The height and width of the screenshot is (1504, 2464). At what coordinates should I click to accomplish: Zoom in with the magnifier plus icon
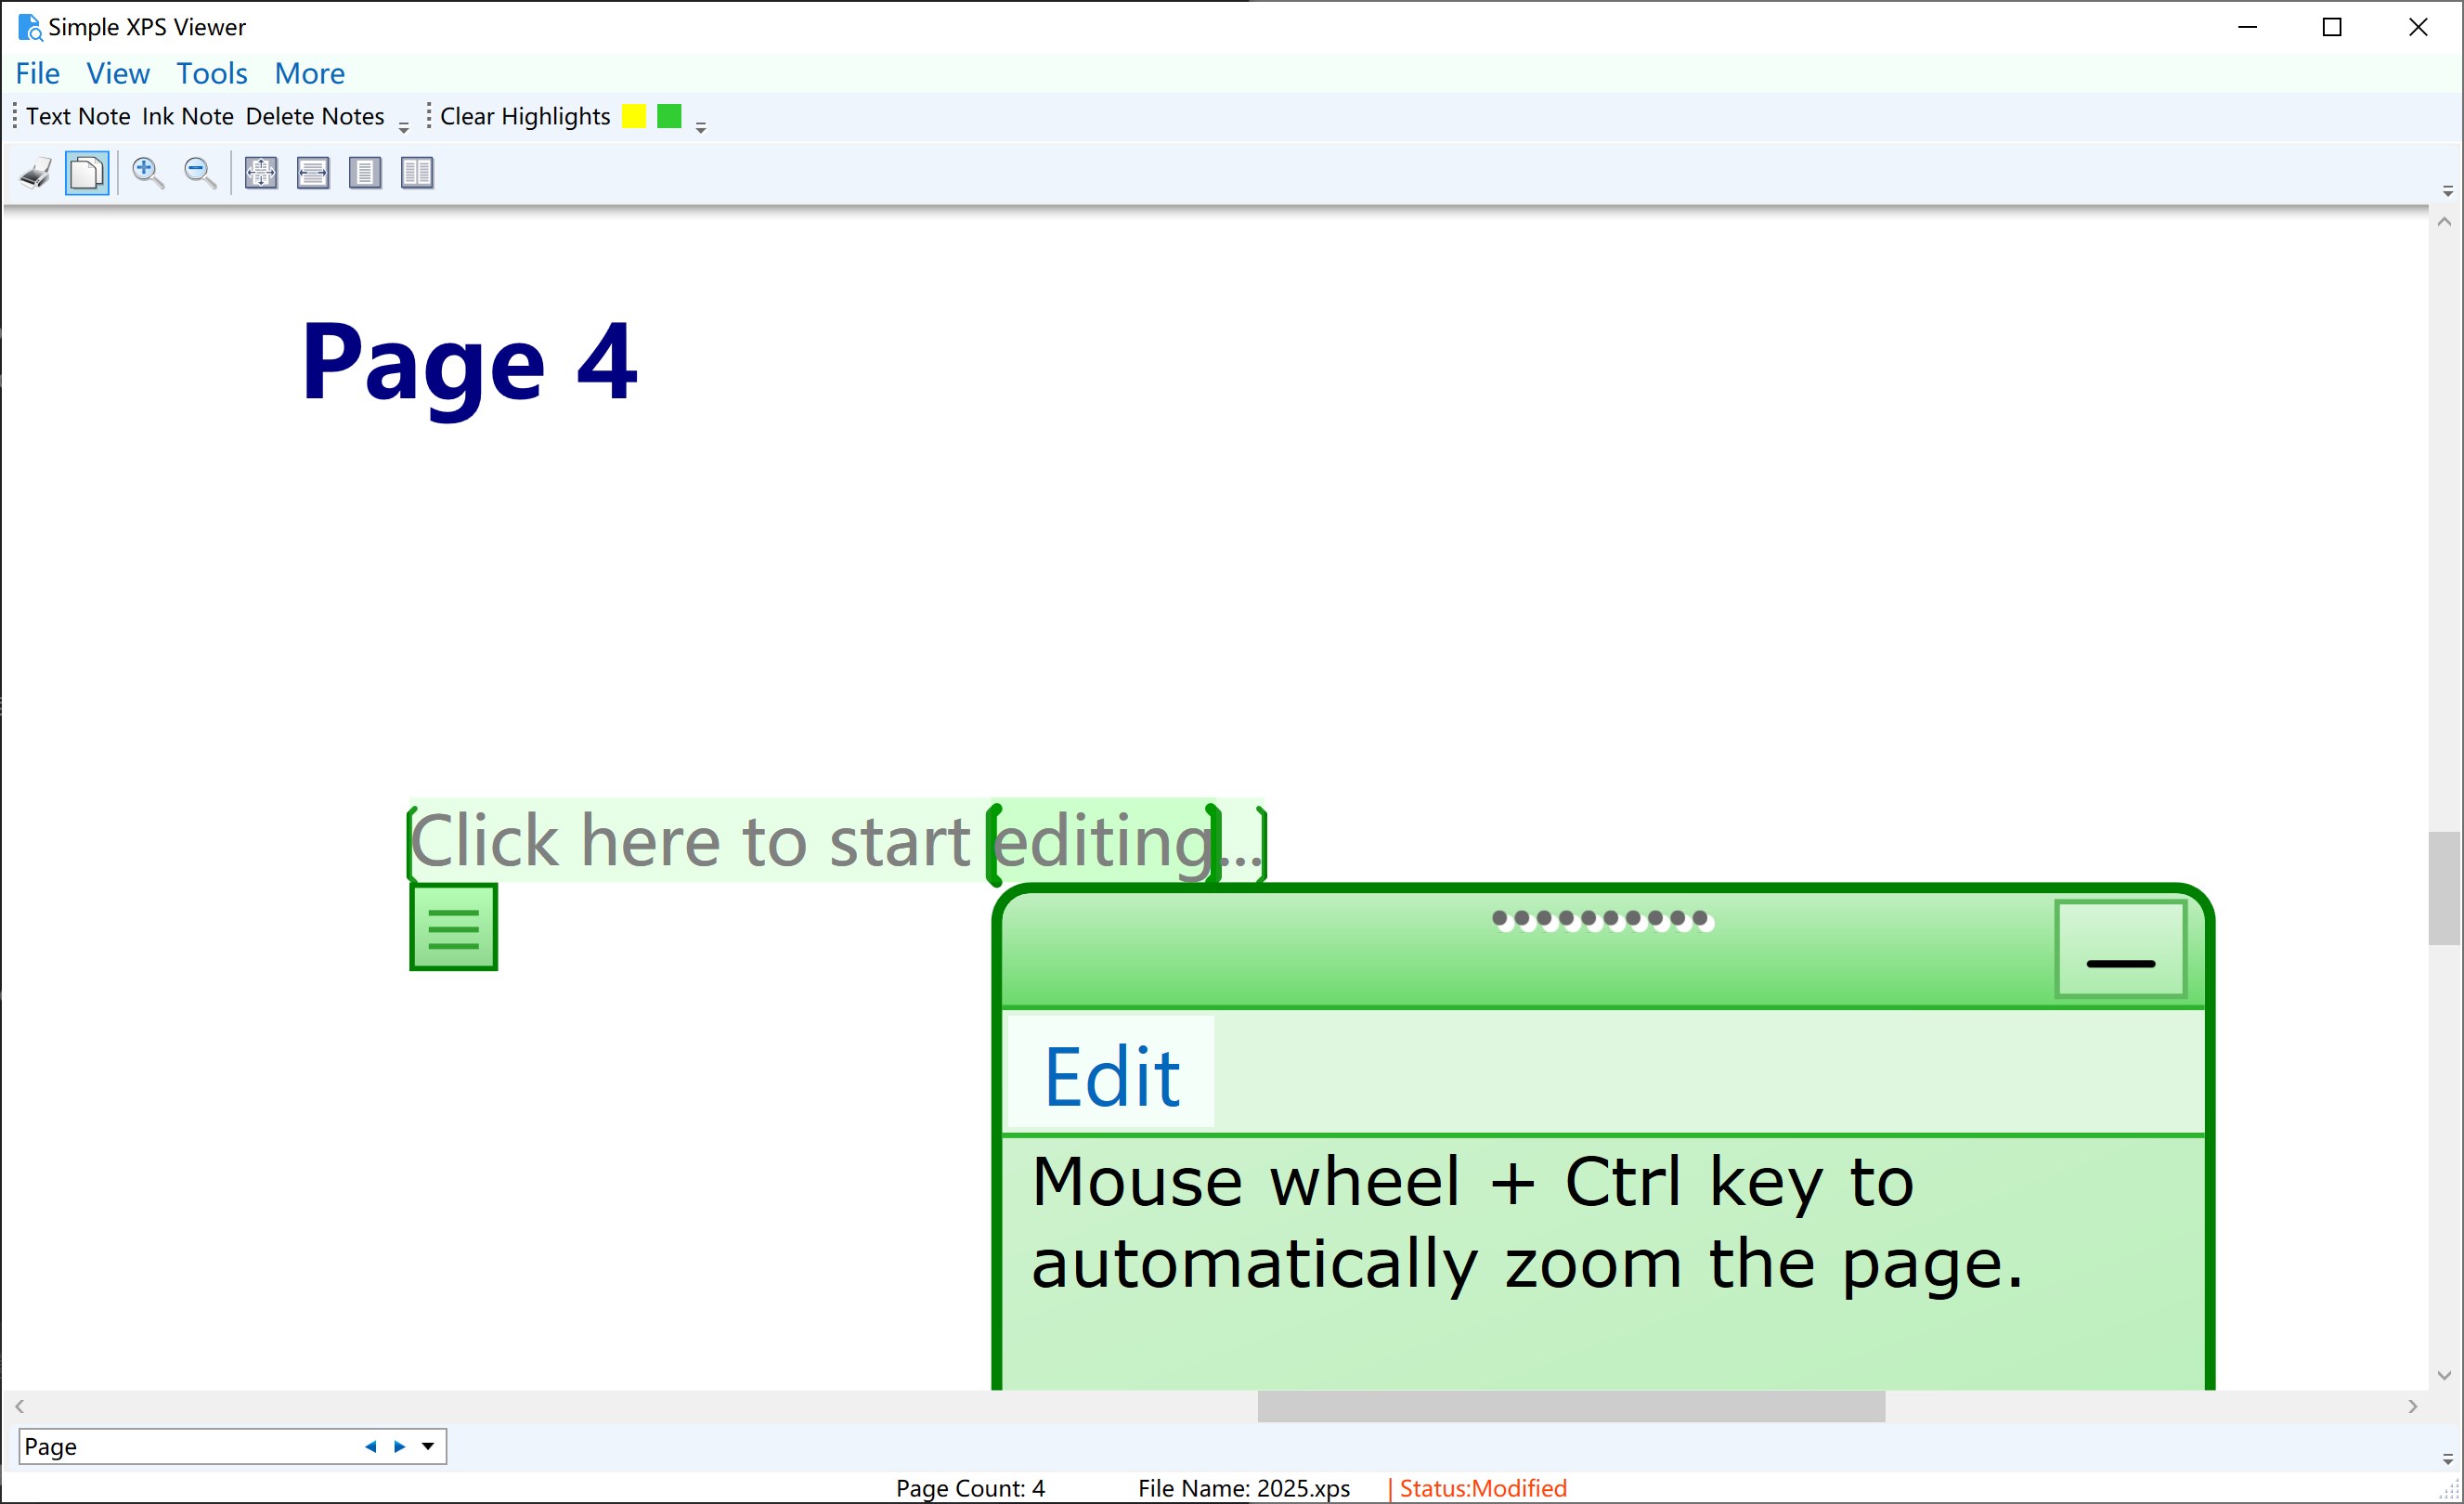pyautogui.click(x=148, y=172)
